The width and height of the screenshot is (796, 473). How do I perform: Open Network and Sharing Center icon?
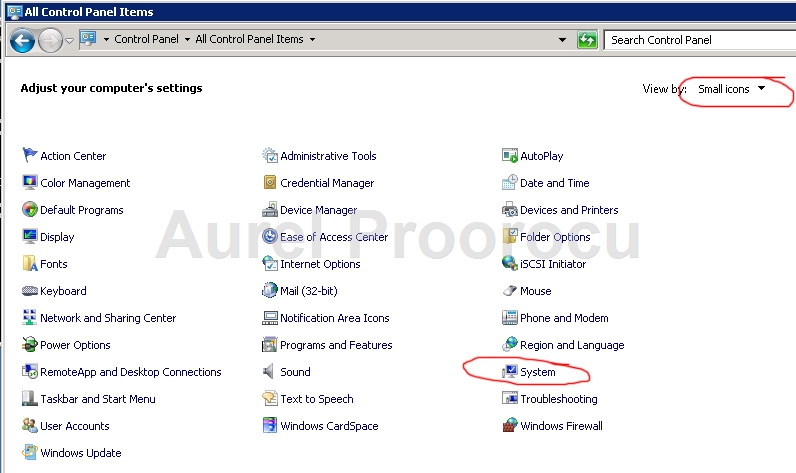(x=29, y=317)
